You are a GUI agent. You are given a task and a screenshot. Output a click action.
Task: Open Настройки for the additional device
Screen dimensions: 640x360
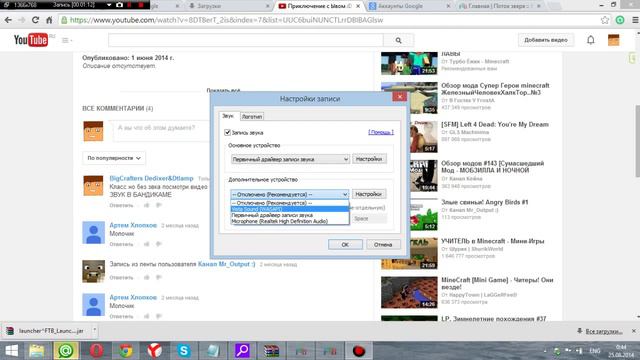pyautogui.click(x=369, y=194)
